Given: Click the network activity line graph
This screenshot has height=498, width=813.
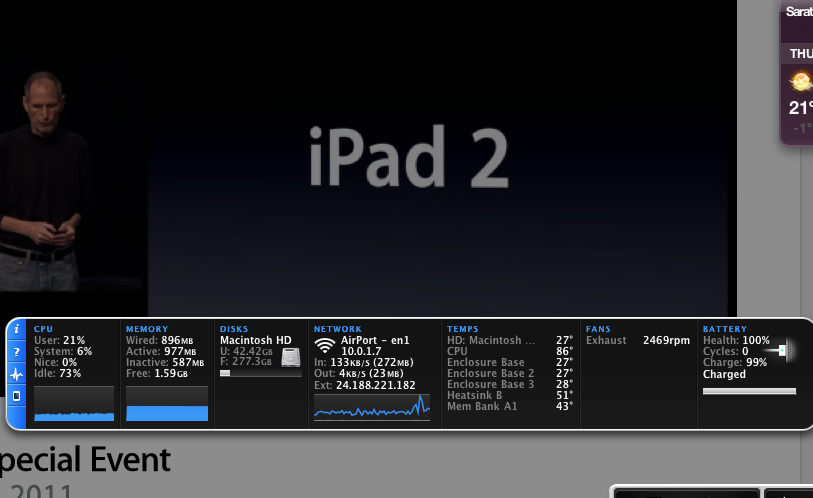Looking at the screenshot, I should pyautogui.click(x=372, y=407).
